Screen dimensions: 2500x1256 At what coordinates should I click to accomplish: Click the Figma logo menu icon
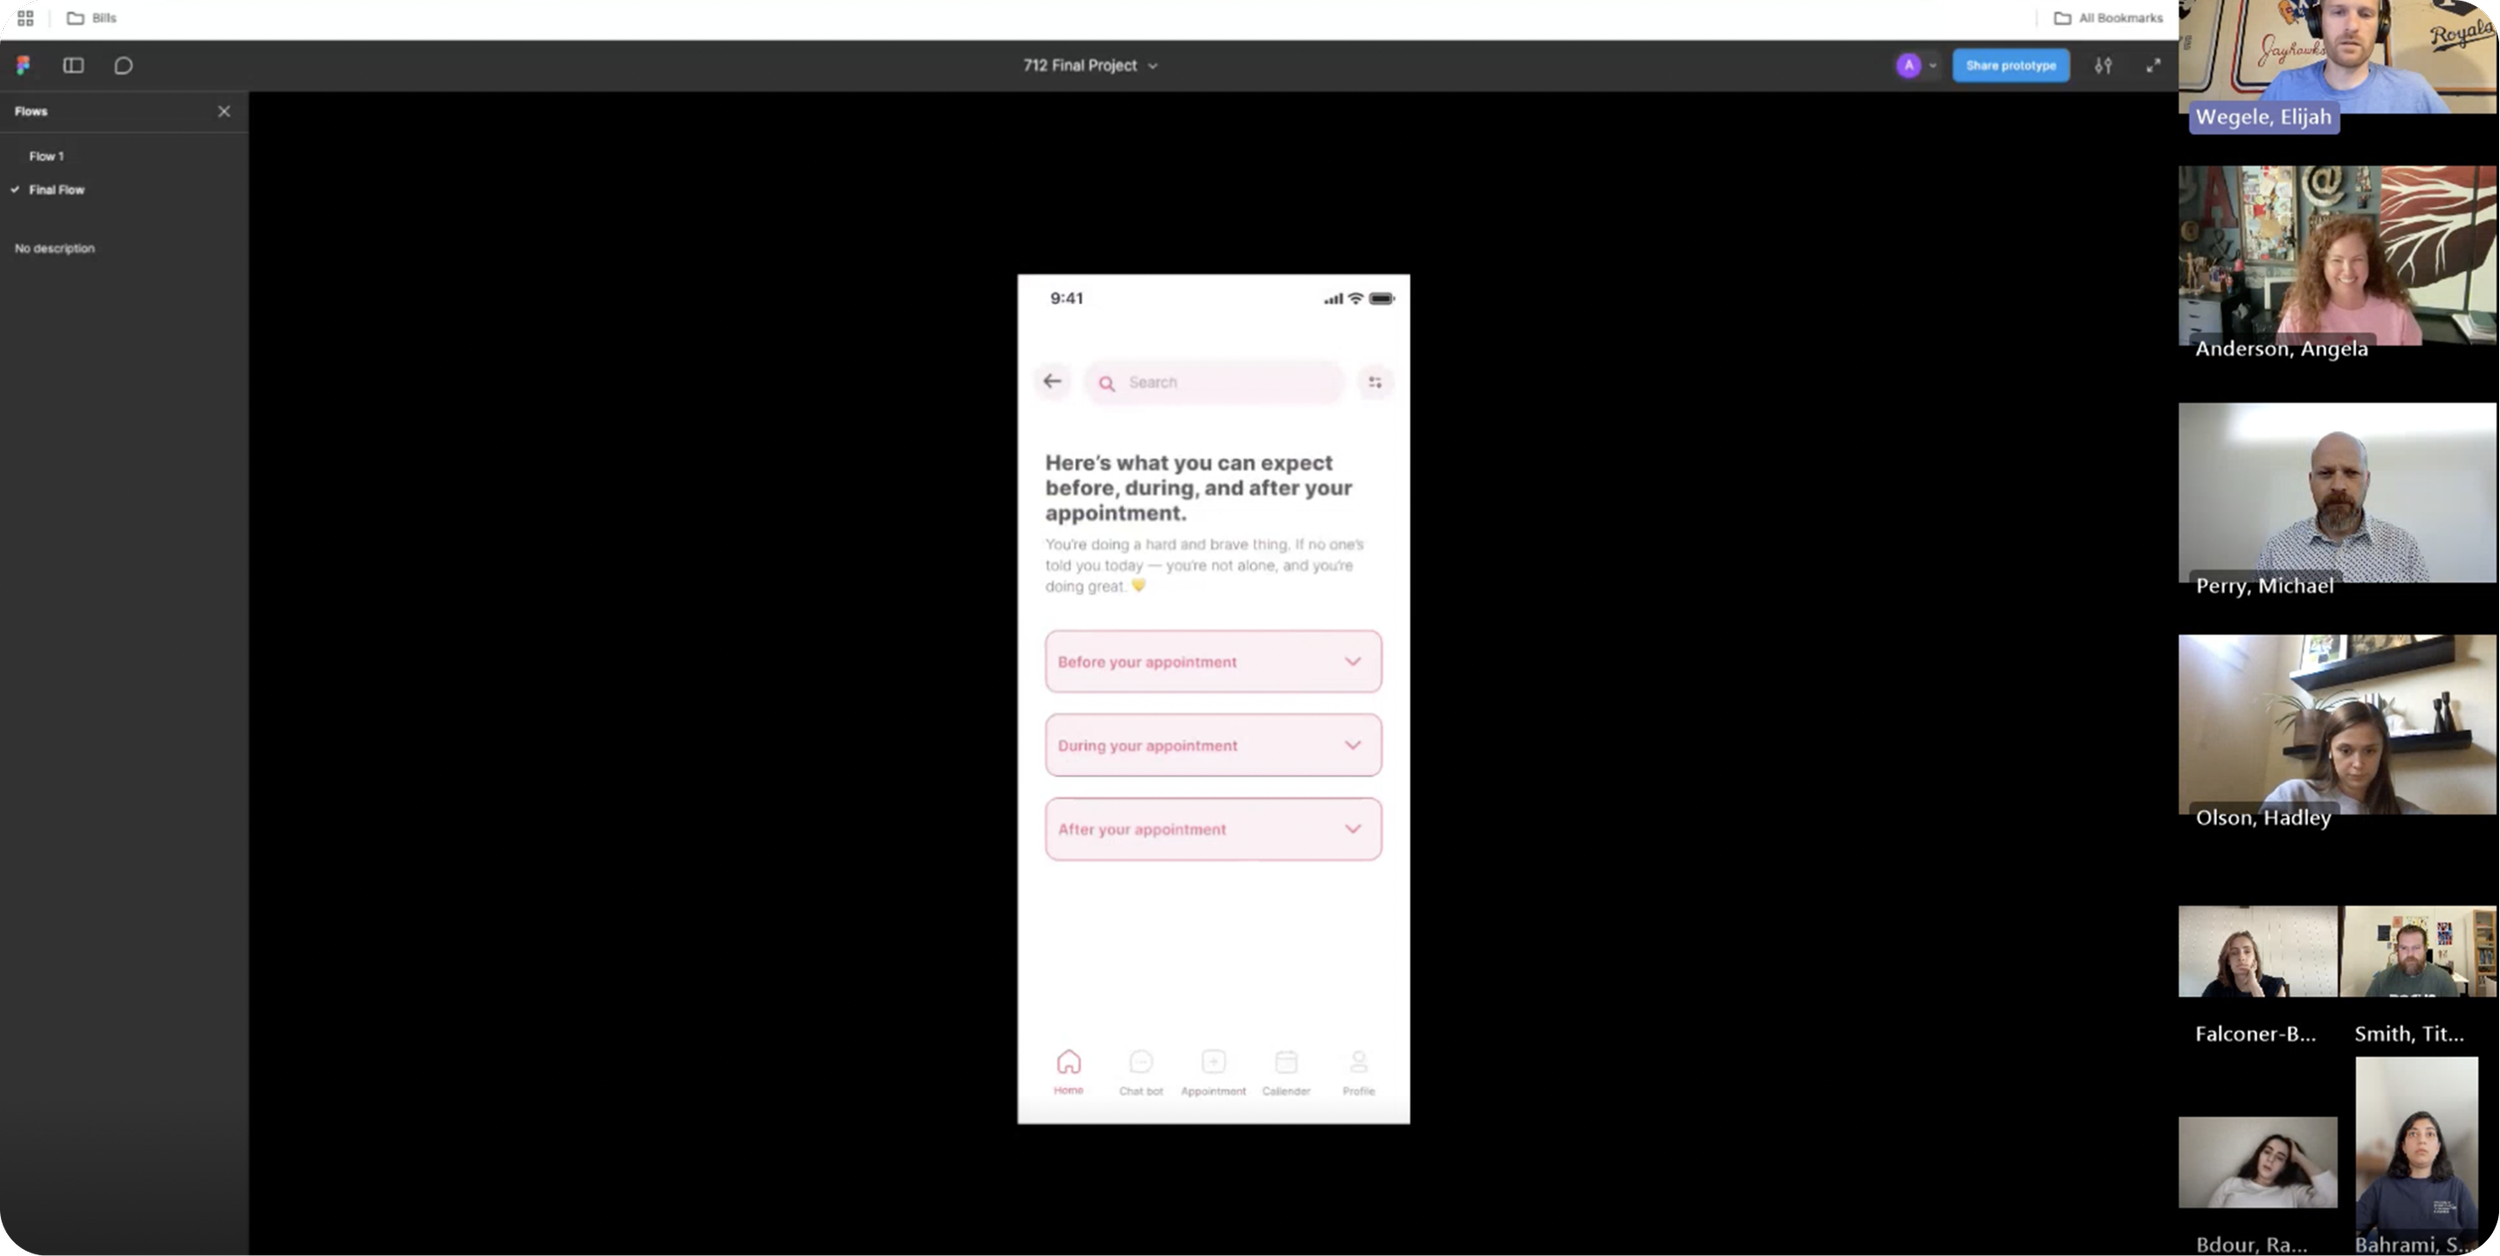pos(23,66)
